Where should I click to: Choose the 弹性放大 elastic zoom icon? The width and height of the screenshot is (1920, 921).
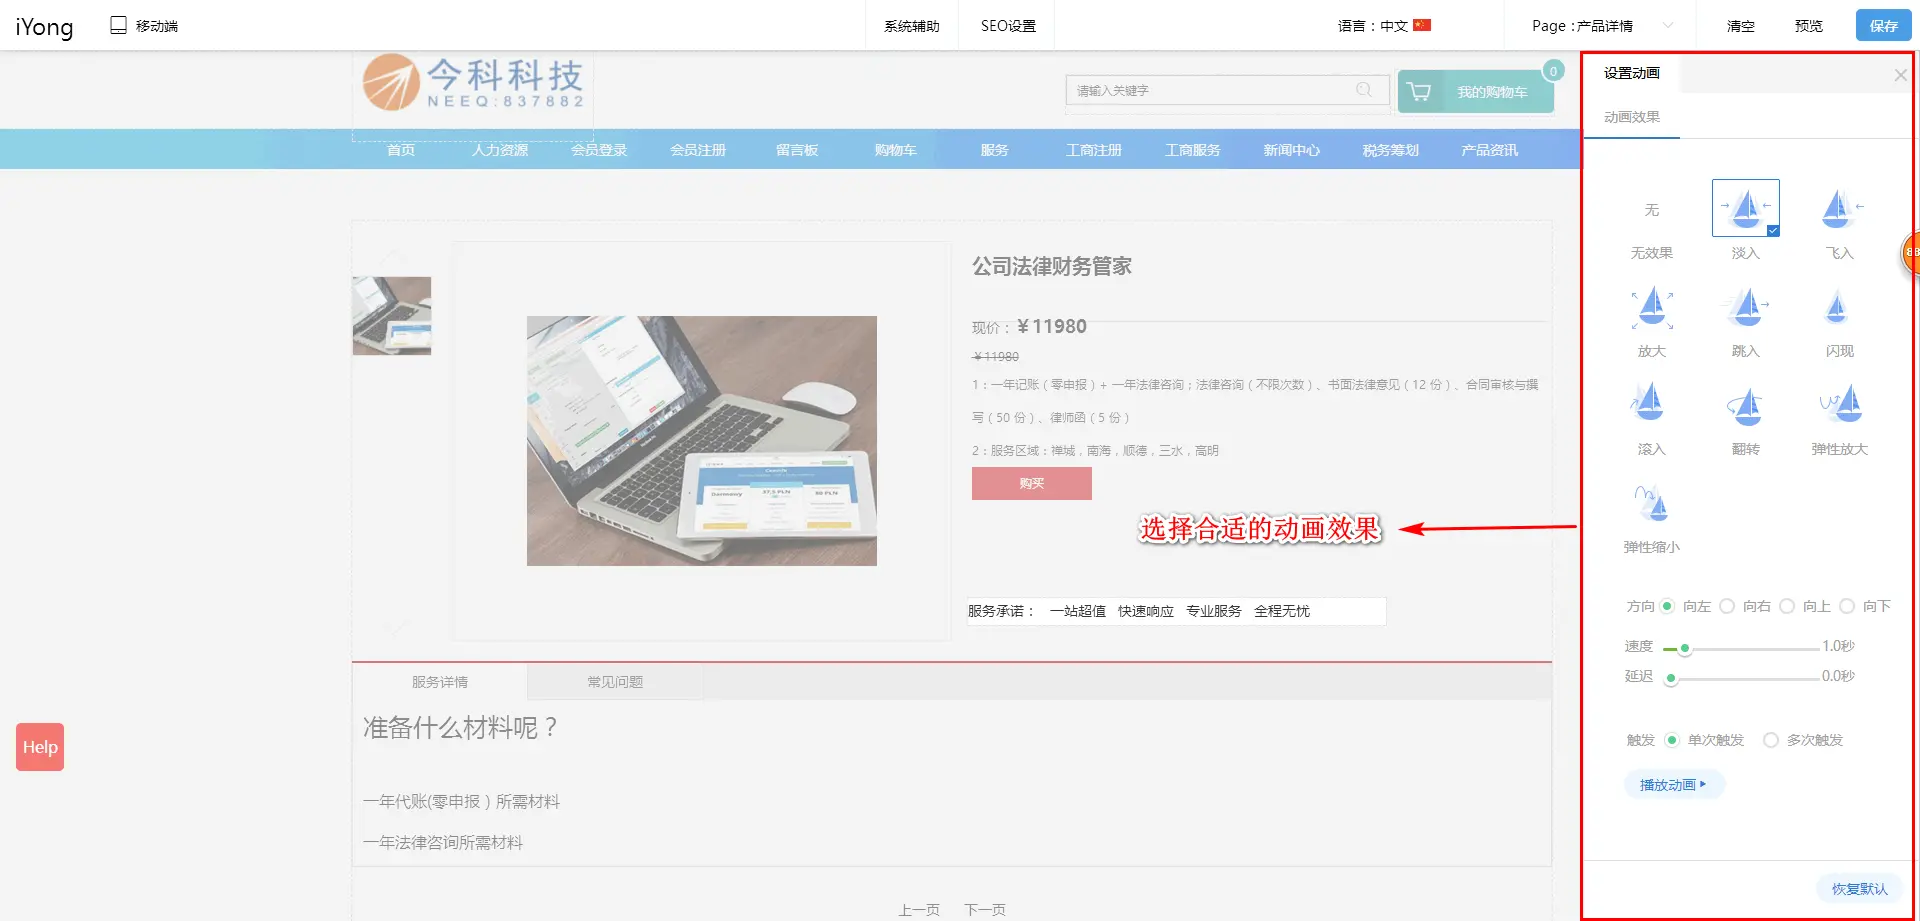[1838, 404]
